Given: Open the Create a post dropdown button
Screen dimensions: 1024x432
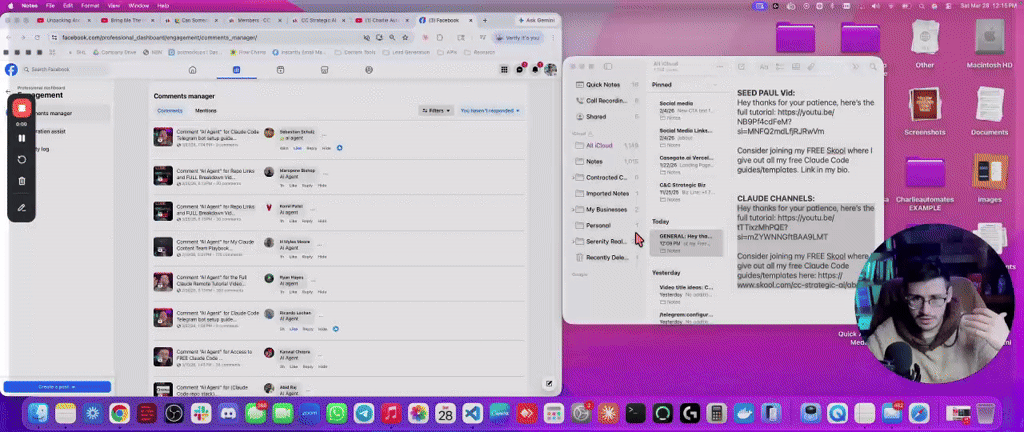Looking at the screenshot, I should (57, 387).
